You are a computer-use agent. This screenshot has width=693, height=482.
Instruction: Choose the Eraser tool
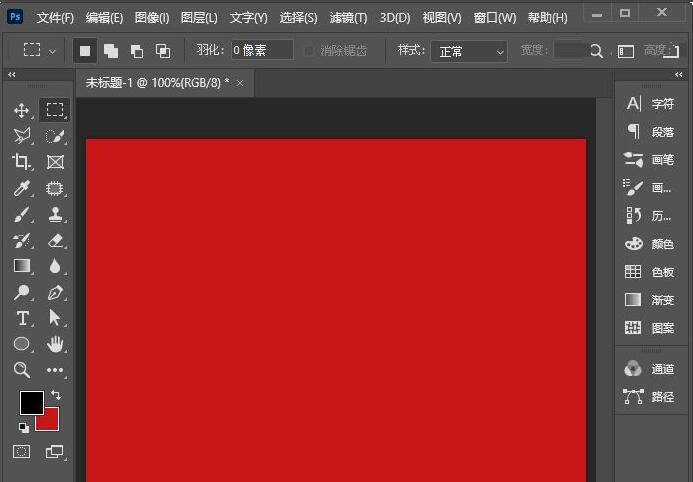pyautogui.click(x=55, y=240)
